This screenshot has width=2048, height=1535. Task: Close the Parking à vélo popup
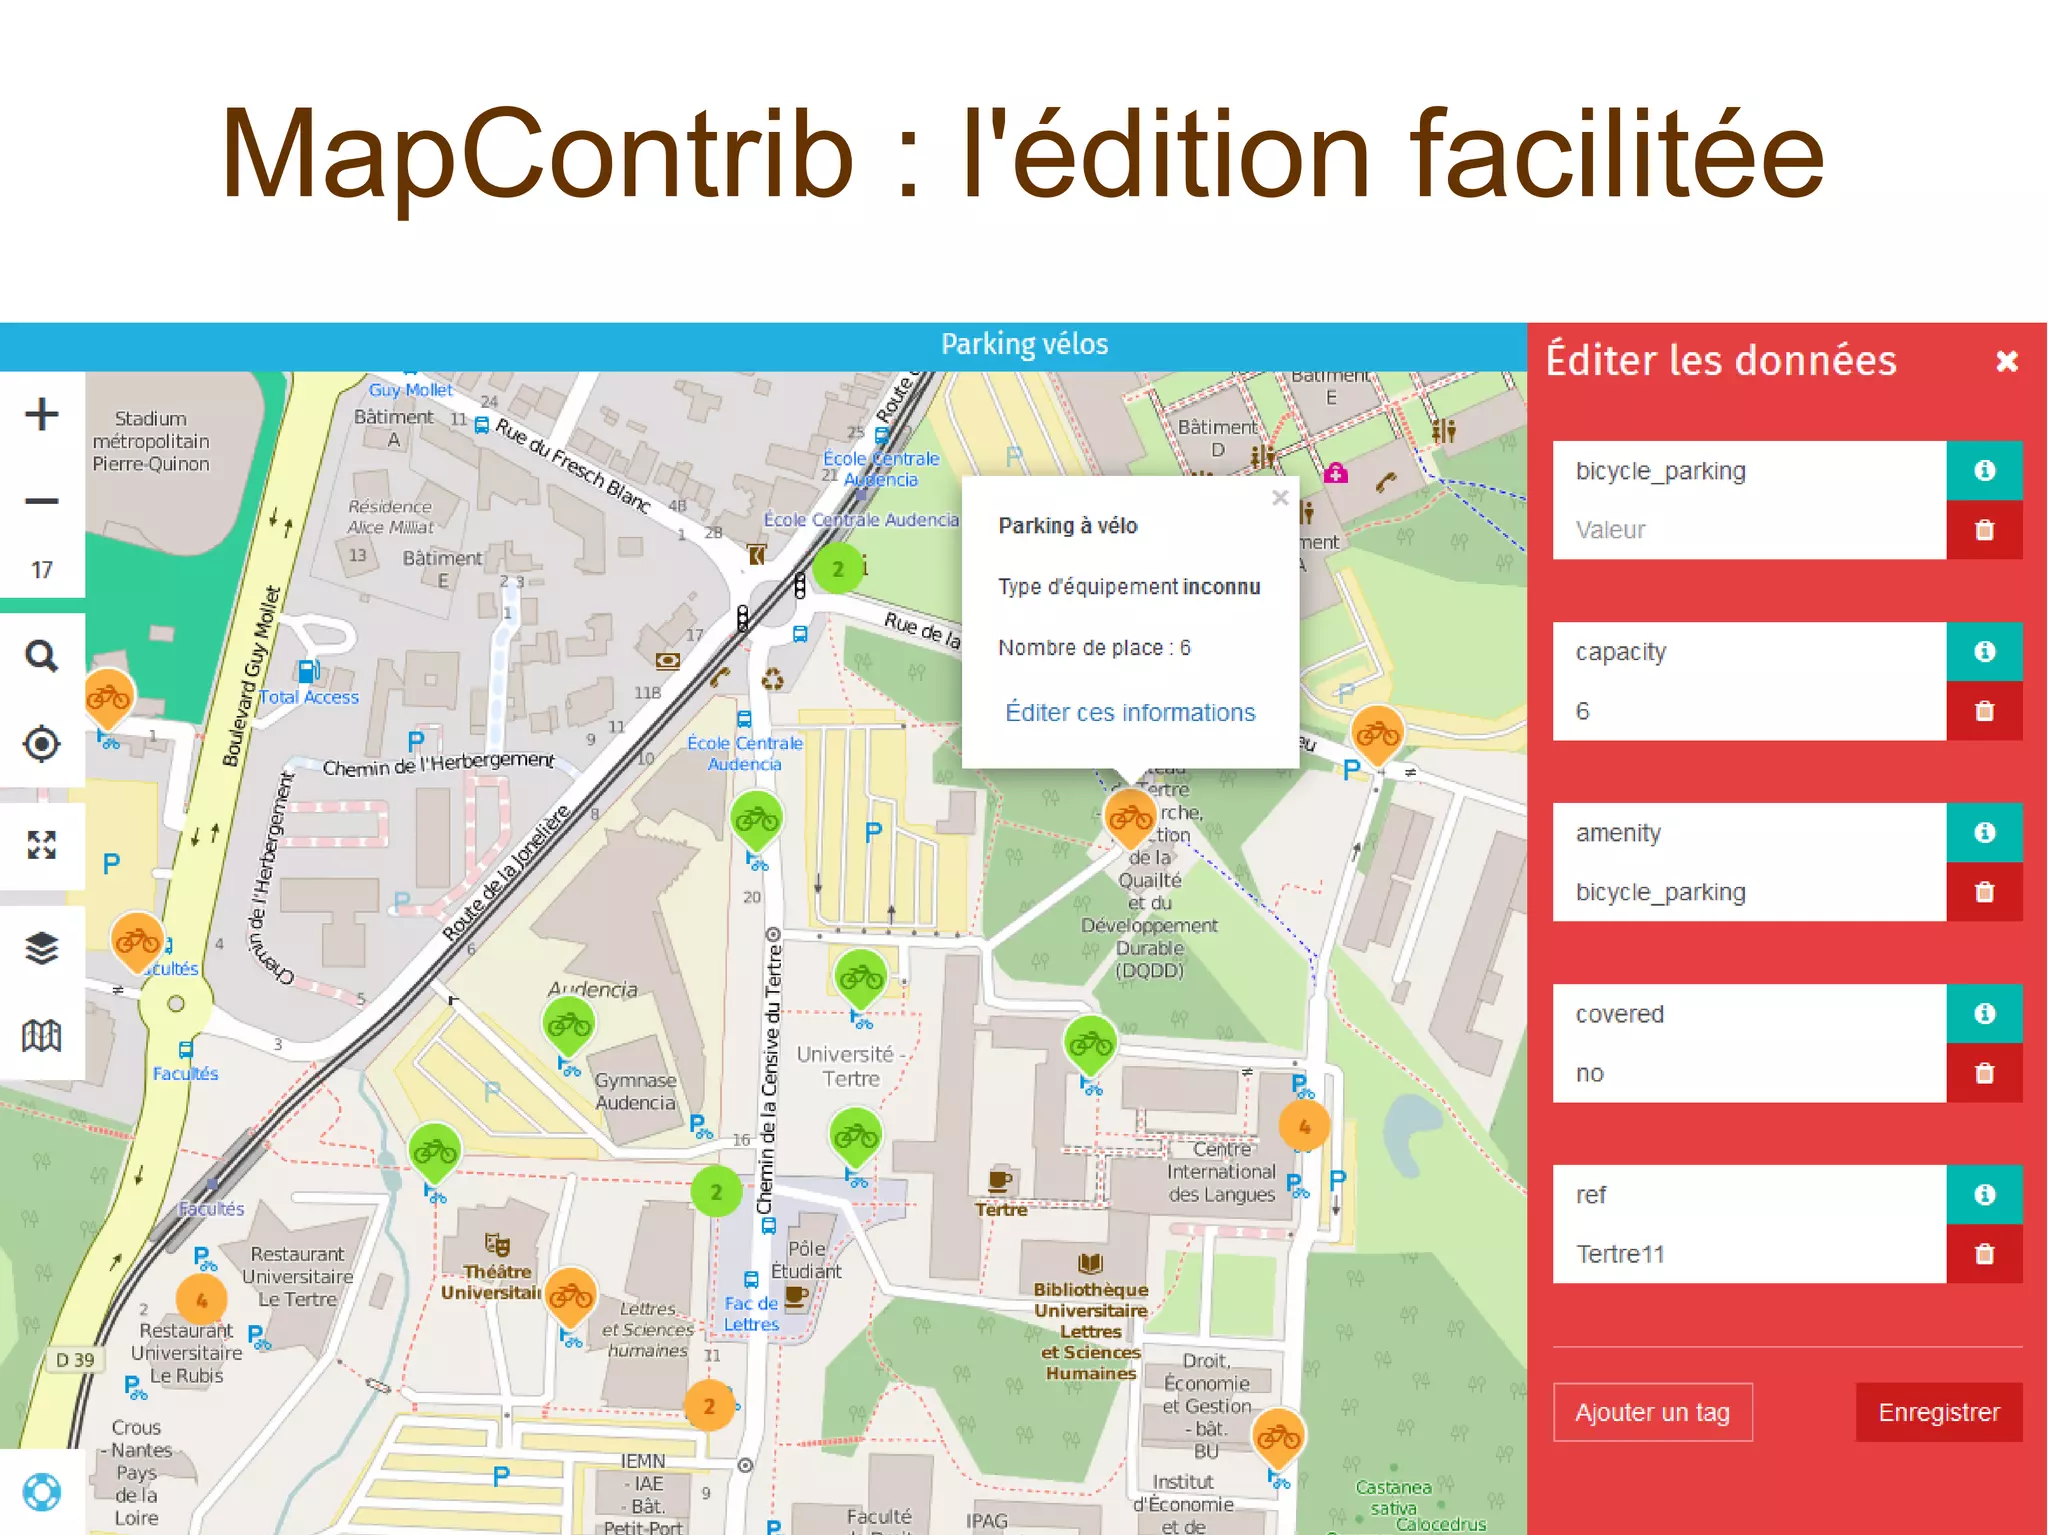tap(1280, 497)
